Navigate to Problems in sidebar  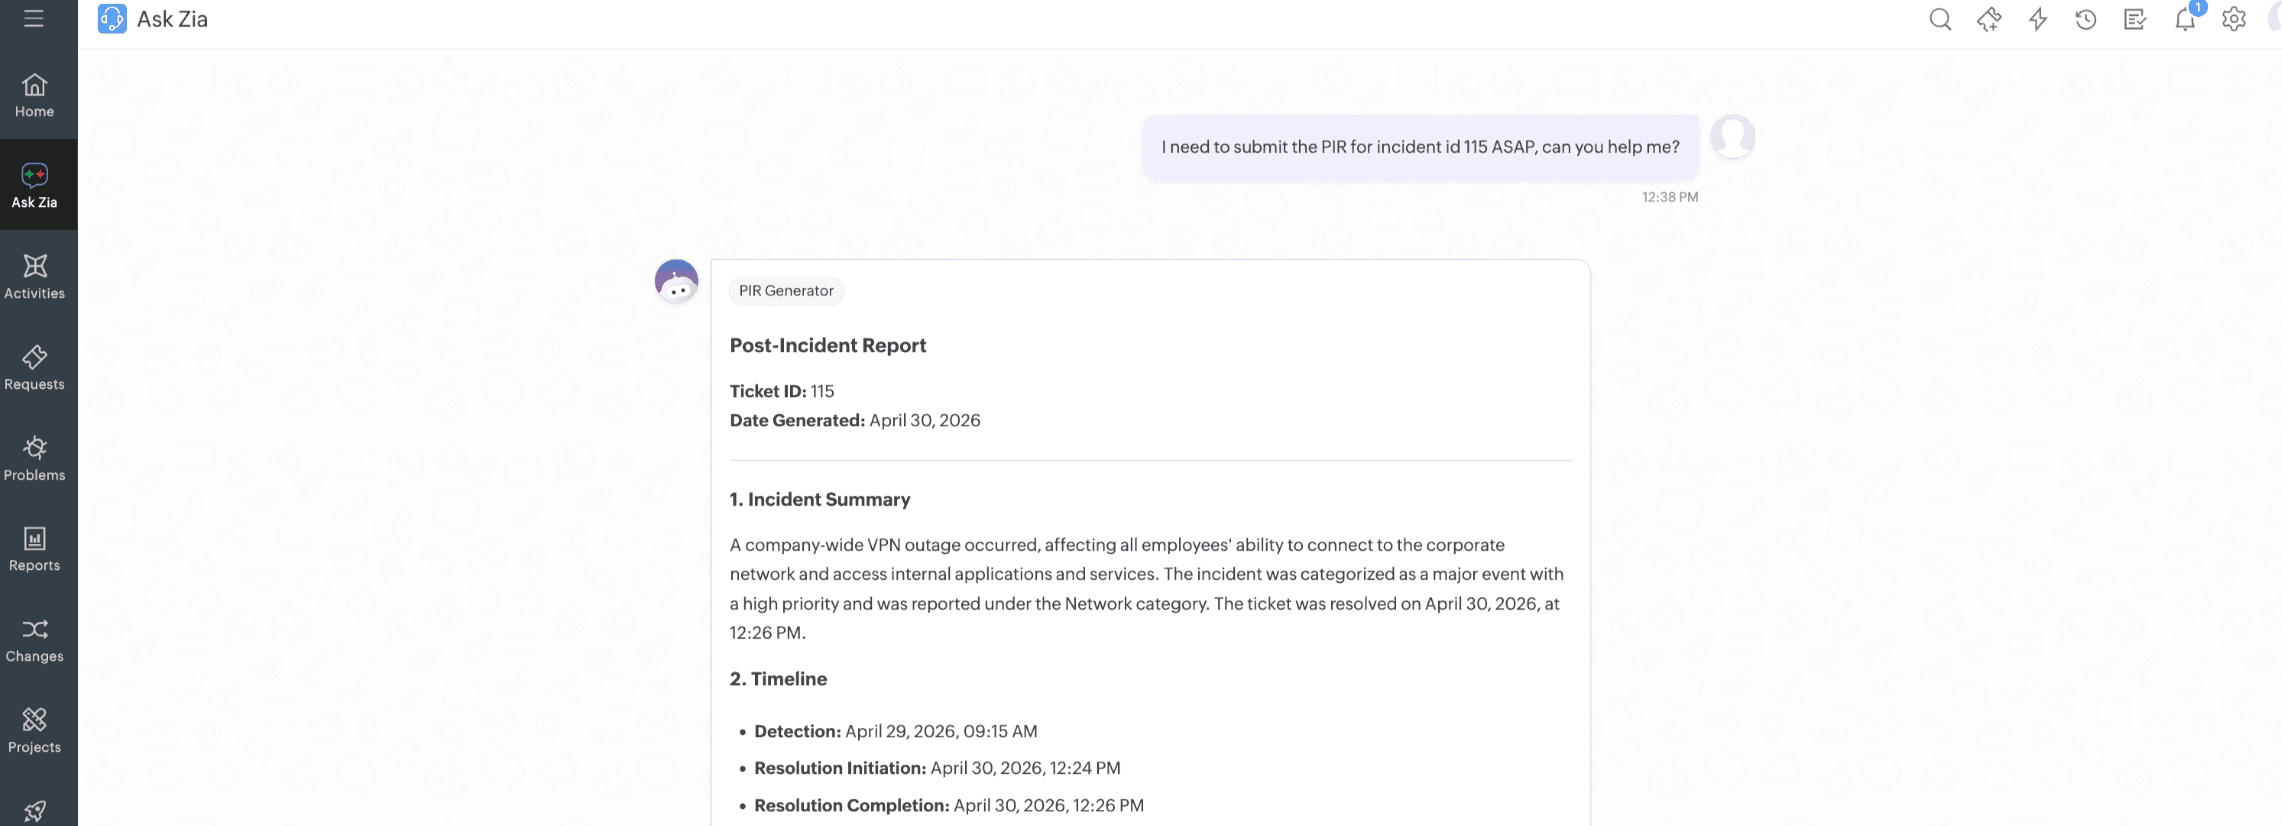(34, 459)
